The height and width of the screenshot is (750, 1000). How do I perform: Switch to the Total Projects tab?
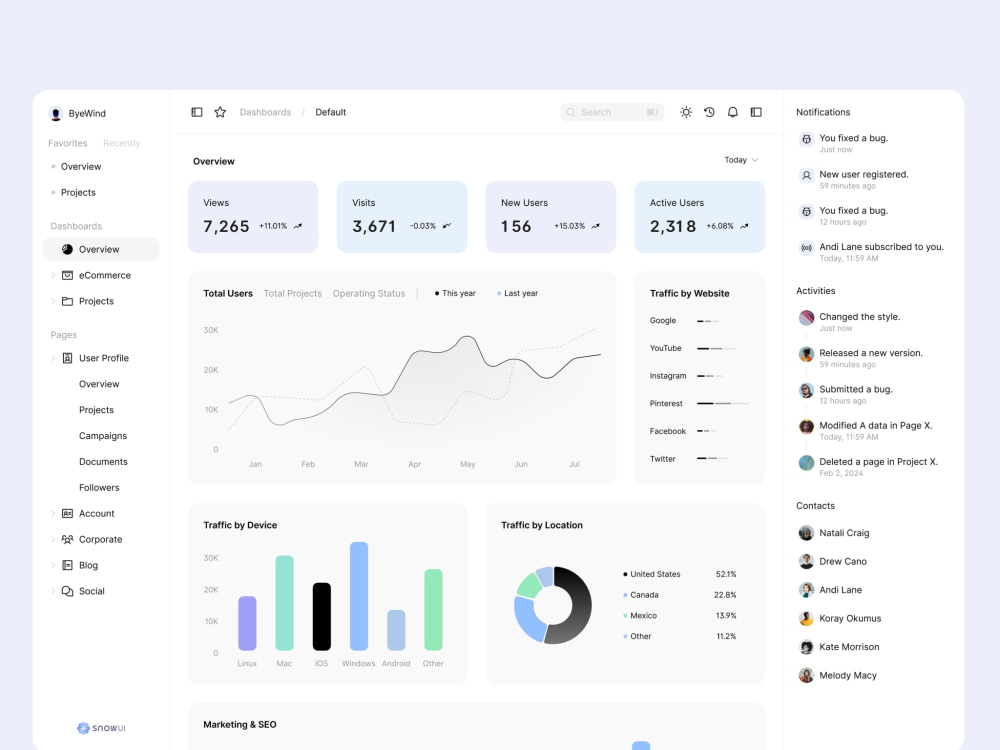(293, 293)
